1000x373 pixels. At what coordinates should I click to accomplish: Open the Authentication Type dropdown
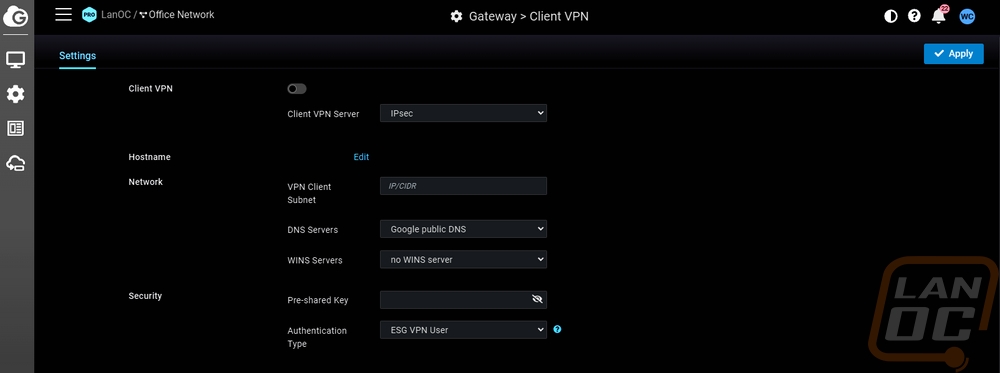(x=463, y=330)
